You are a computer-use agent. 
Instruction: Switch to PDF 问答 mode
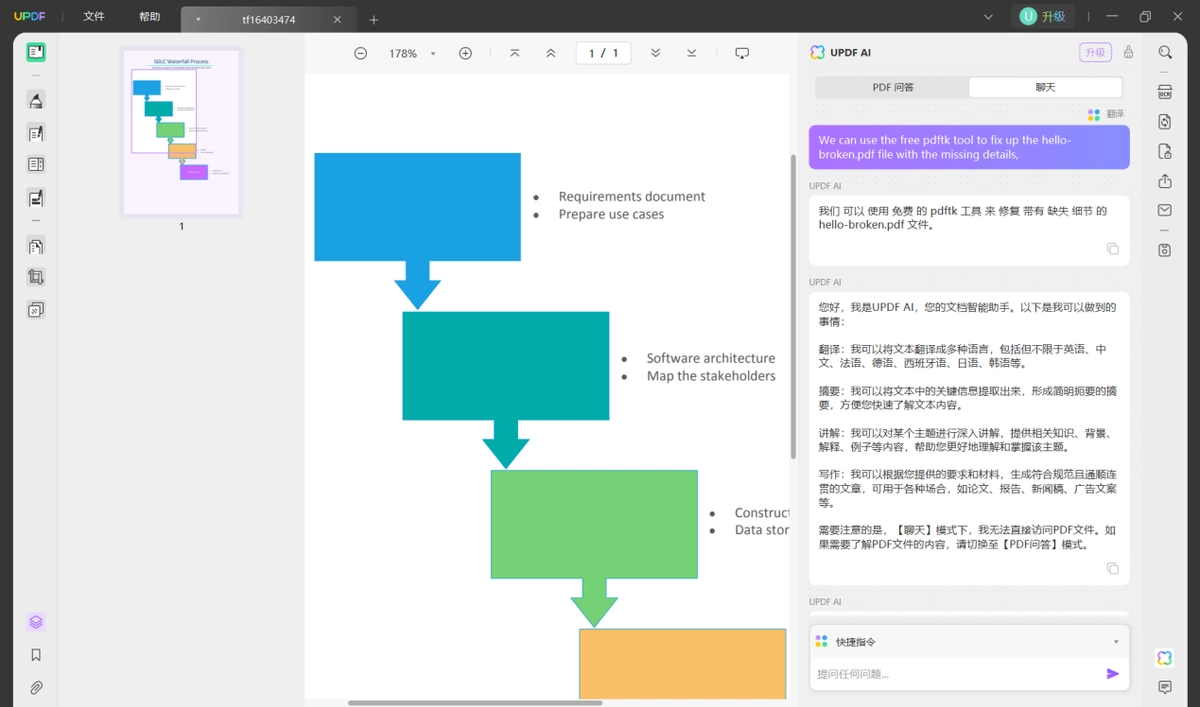pyautogui.click(x=893, y=87)
